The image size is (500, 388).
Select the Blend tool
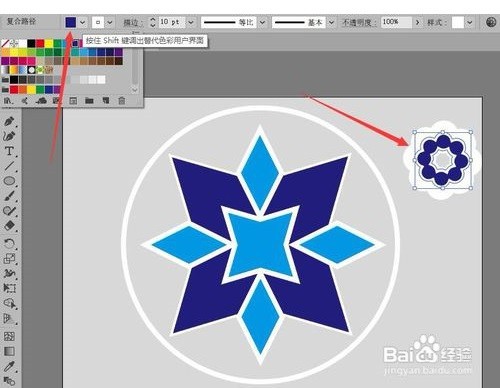click(9, 381)
